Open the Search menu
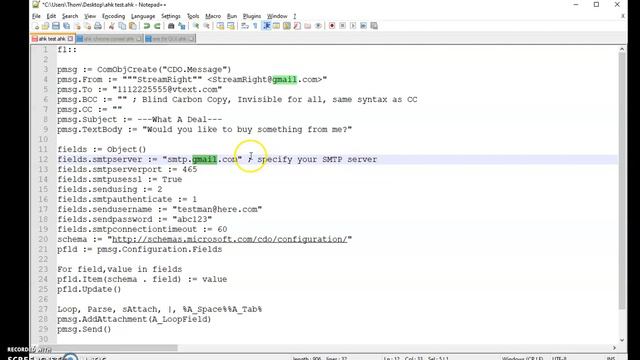Screen dimensions: 640x360 tap(70, 16)
